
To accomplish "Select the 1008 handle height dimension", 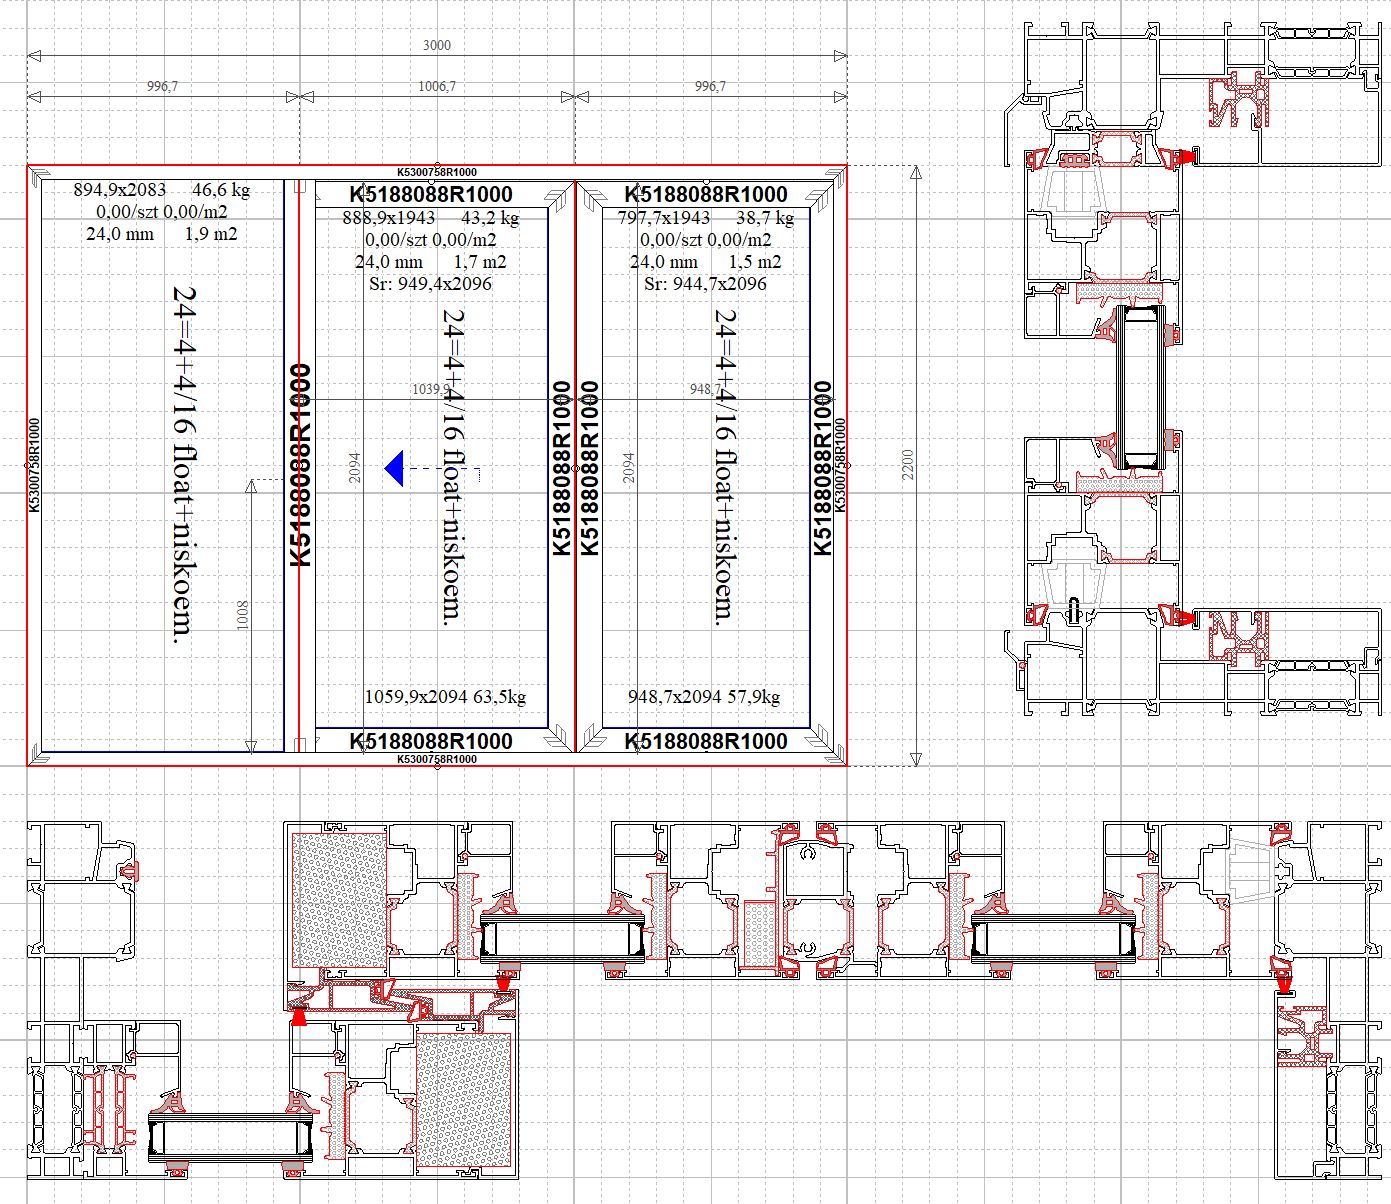I will [x=242, y=614].
